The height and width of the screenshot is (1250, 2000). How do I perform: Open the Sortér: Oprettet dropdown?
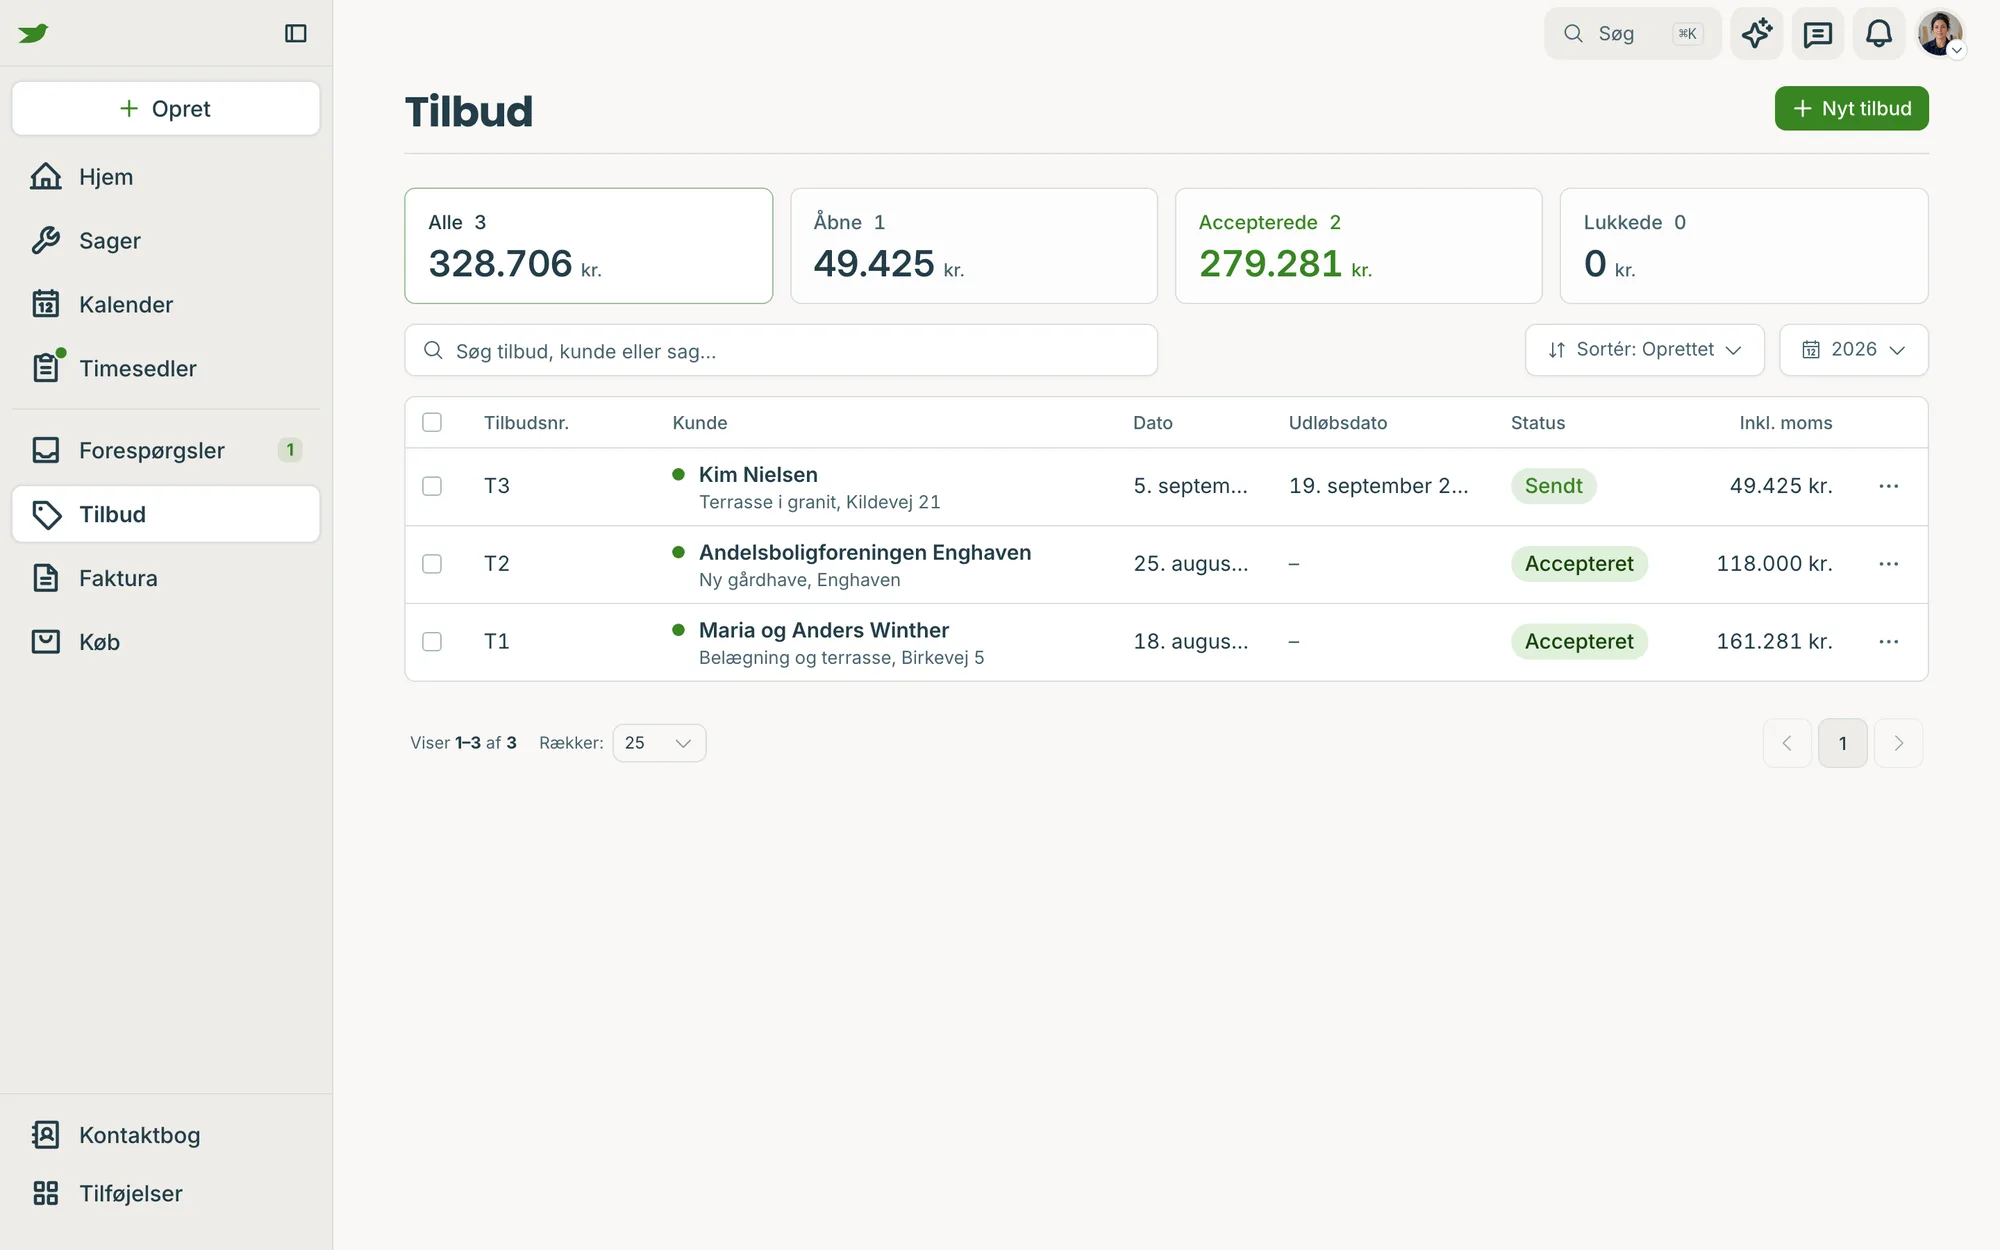(x=1644, y=350)
